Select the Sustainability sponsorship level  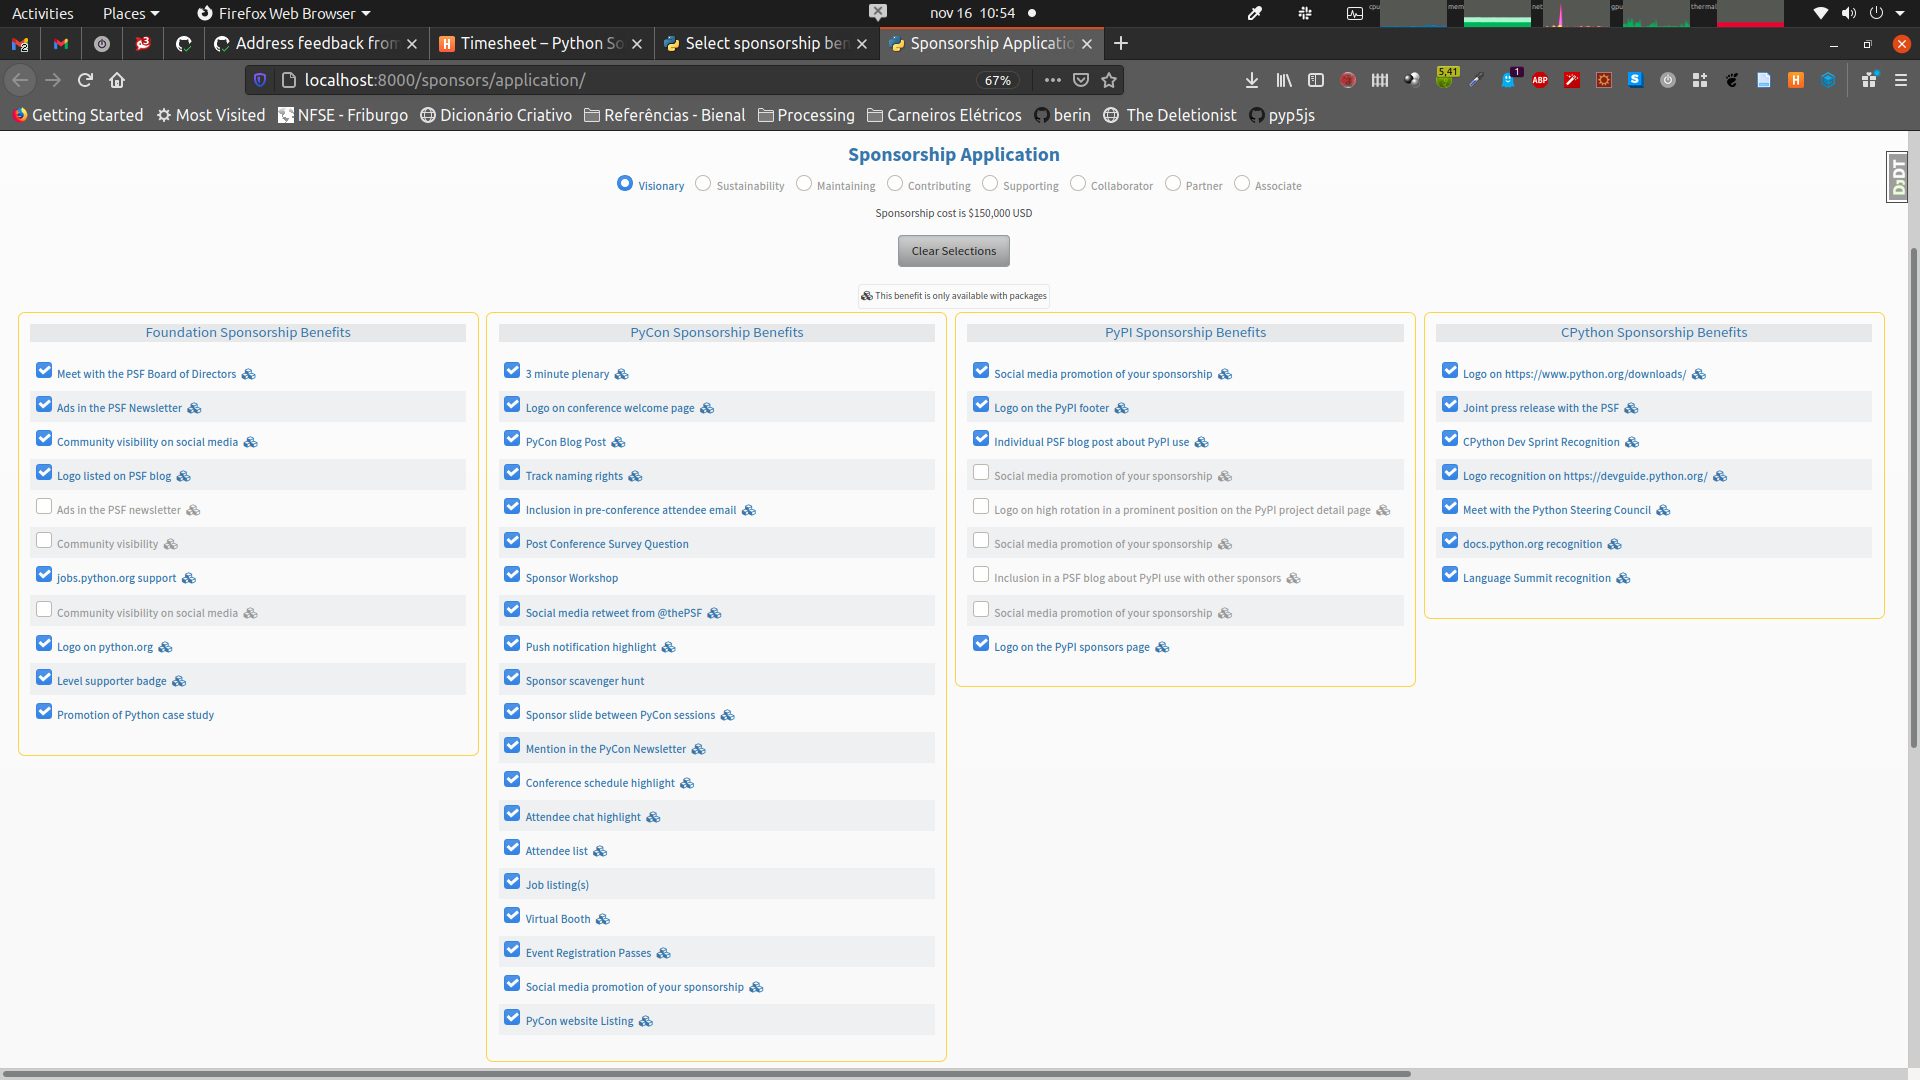coord(703,184)
